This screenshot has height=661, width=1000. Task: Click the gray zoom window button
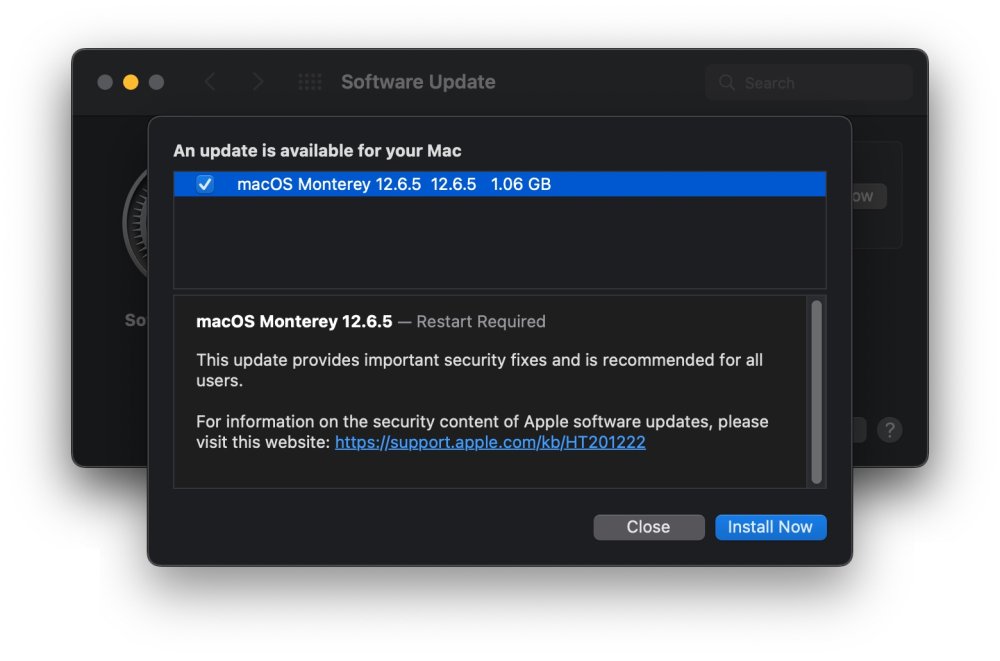[156, 82]
